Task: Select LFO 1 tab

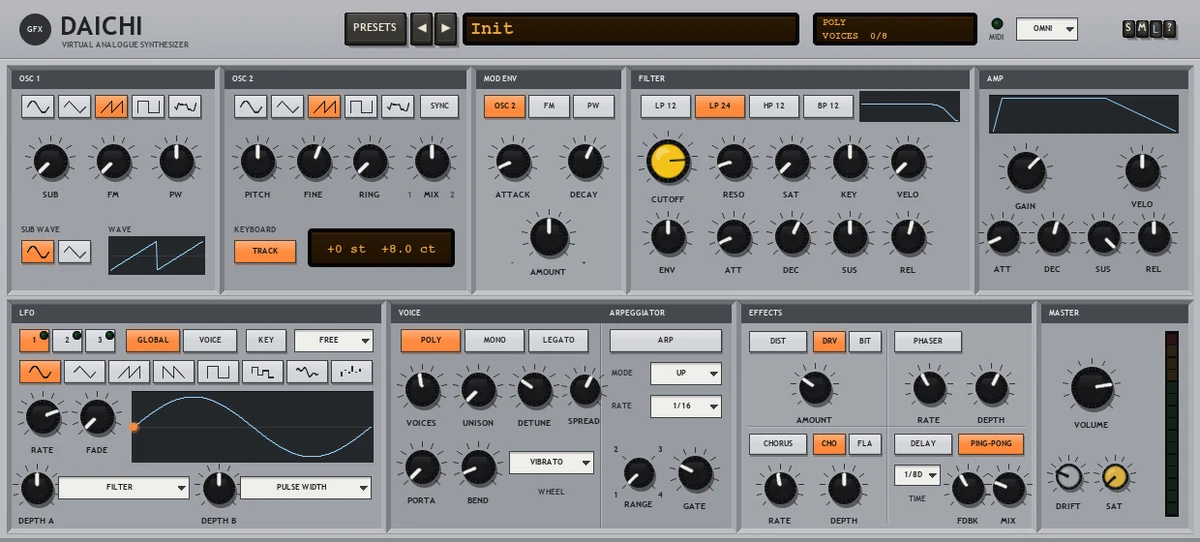Action: 34,340
